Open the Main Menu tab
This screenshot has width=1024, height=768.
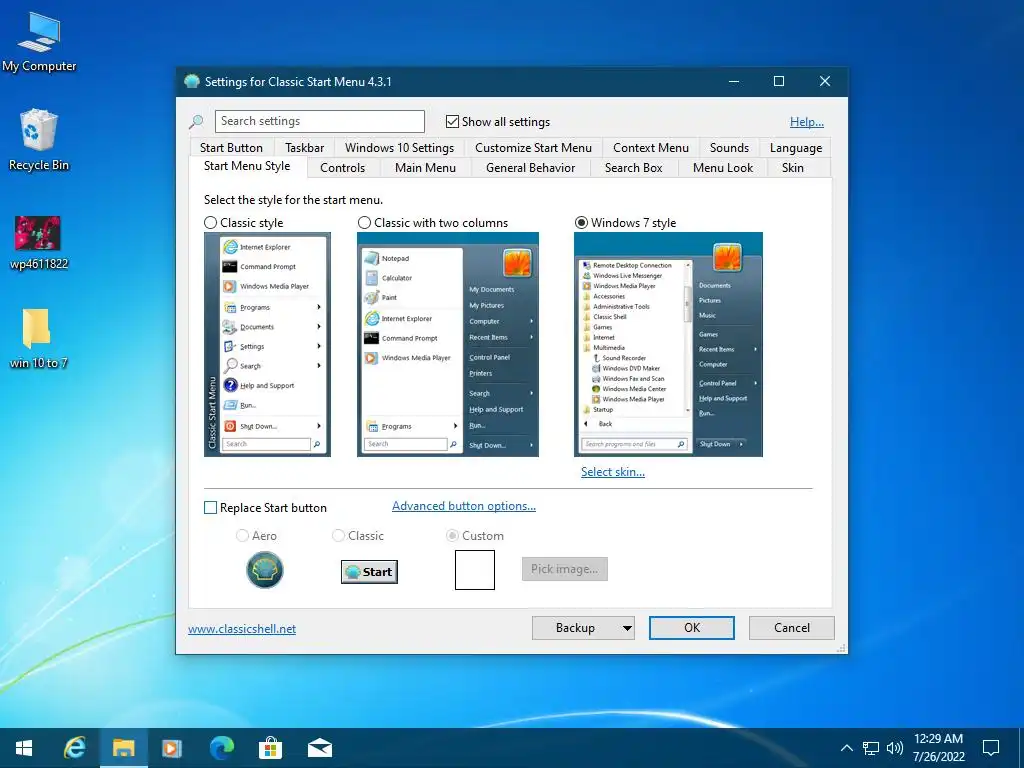click(425, 168)
